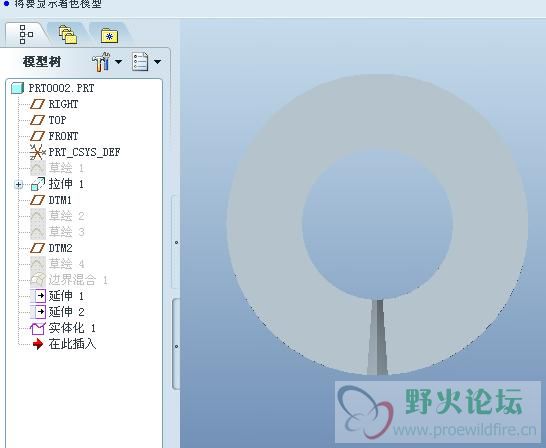Open the model tree settings tools dropdown
Screen dimensions: 546x448
(107, 62)
